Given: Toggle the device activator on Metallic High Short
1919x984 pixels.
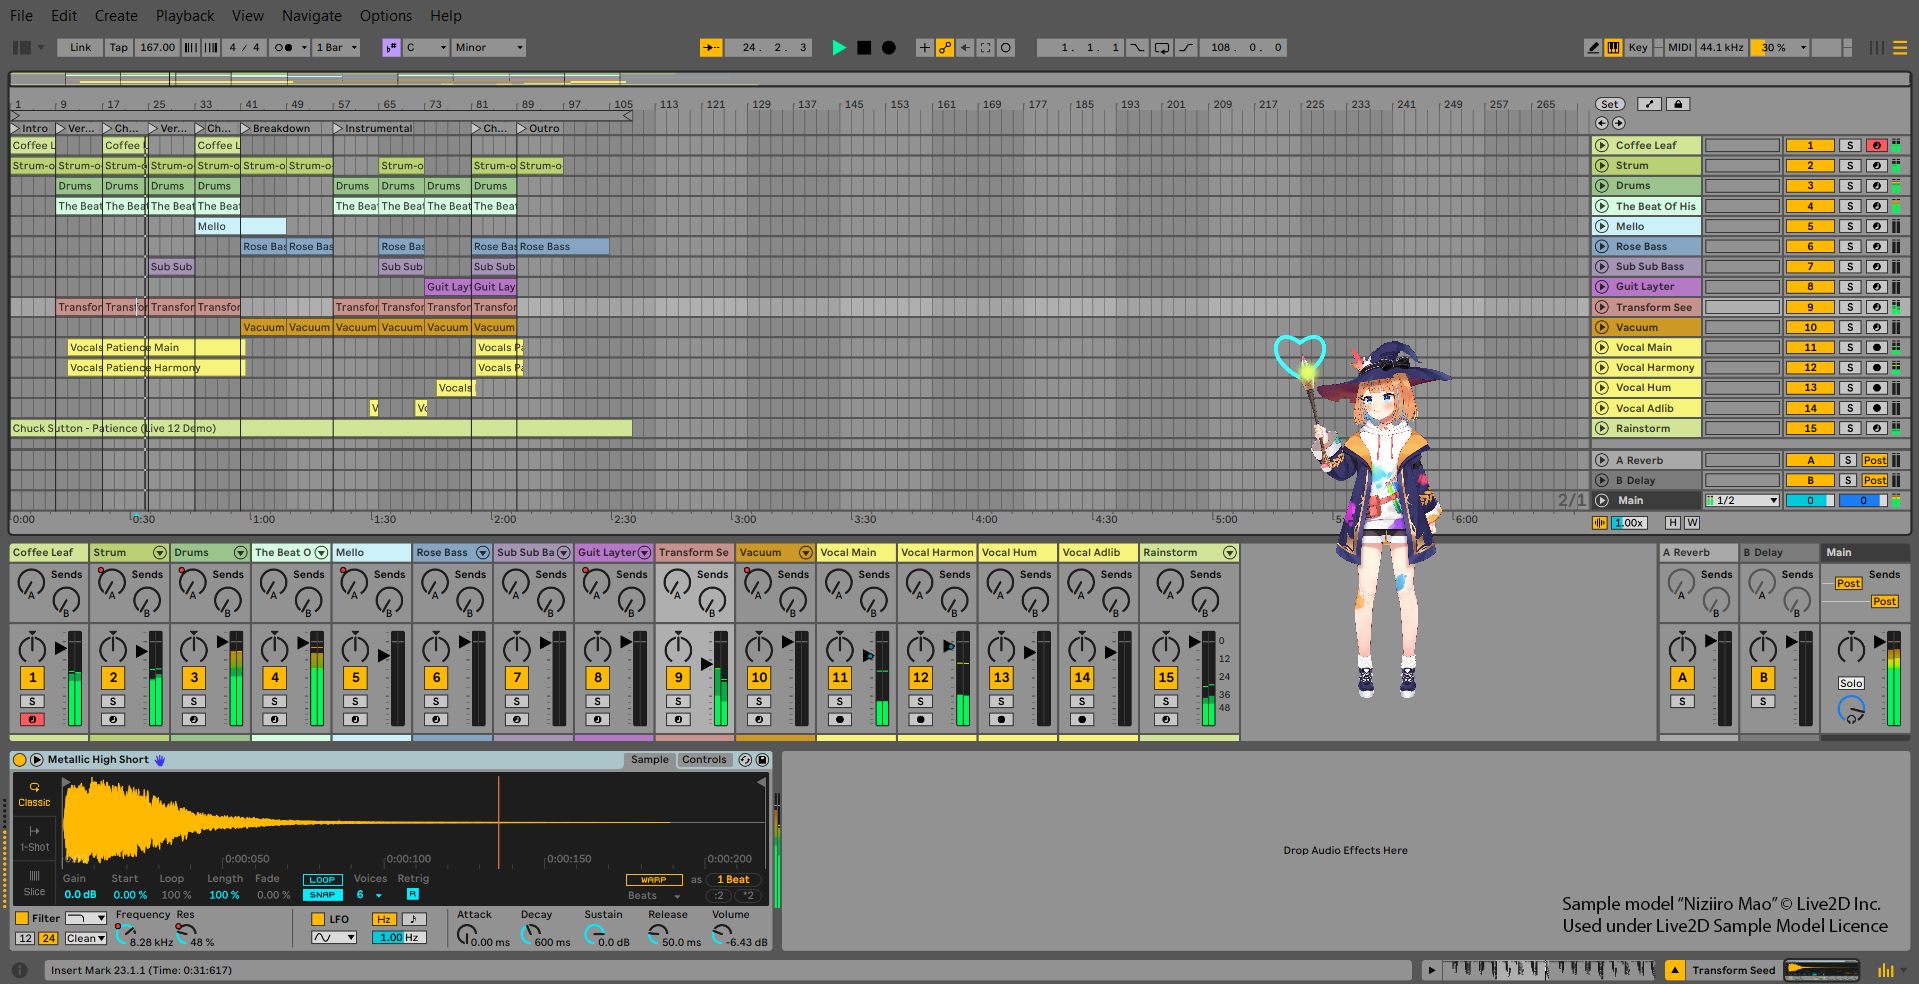Looking at the screenshot, I should (20, 760).
